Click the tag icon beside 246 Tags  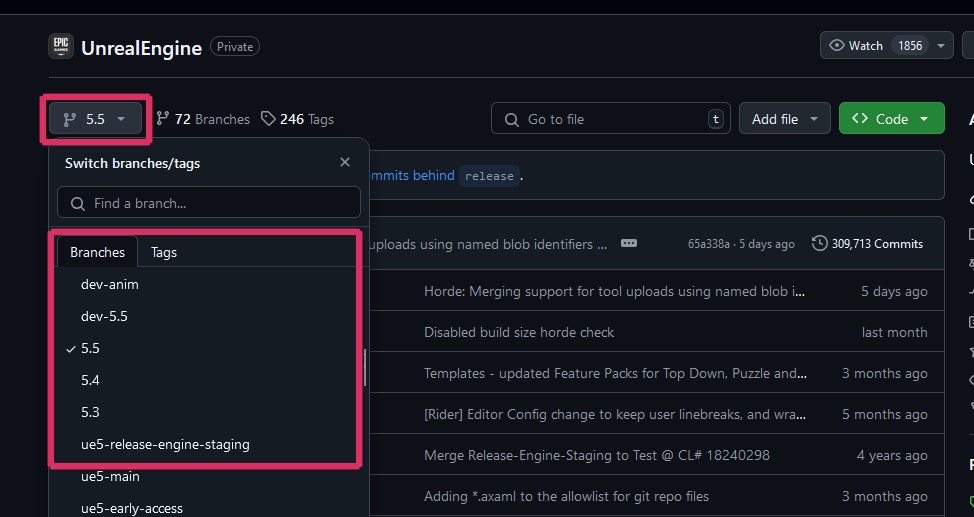coord(268,119)
